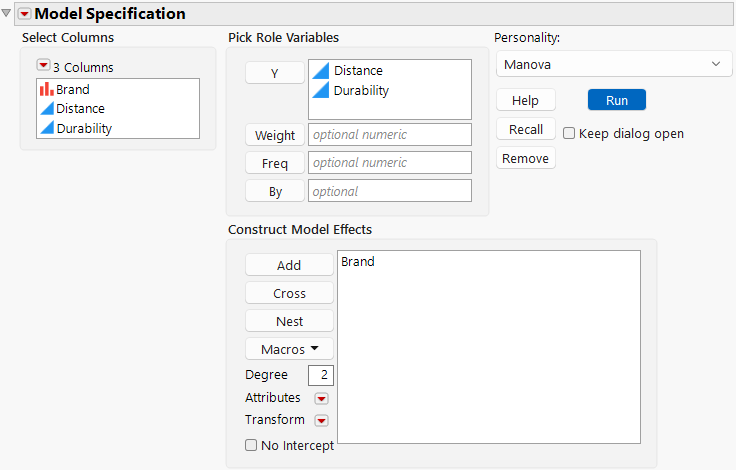Viewport: 736px width, 470px height.
Task: Click the Model Specification red triangle menu
Action: pos(25,14)
